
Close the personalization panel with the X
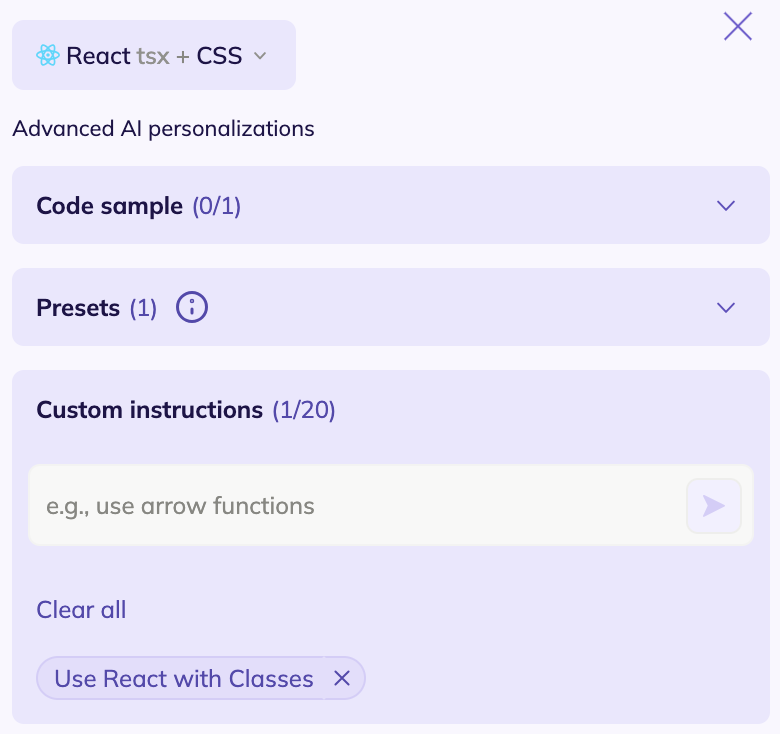[x=738, y=27]
